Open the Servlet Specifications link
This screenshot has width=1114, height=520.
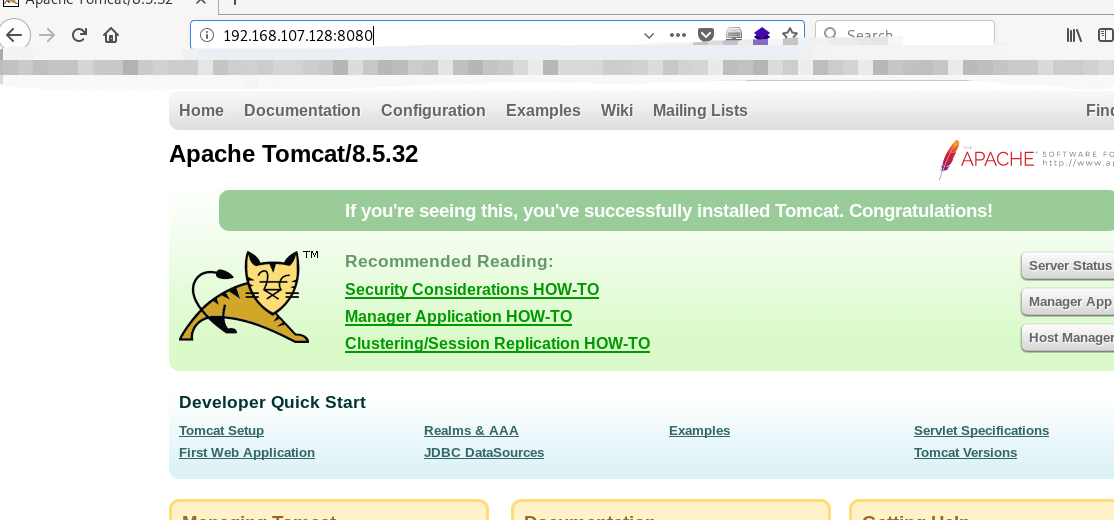pos(981,431)
